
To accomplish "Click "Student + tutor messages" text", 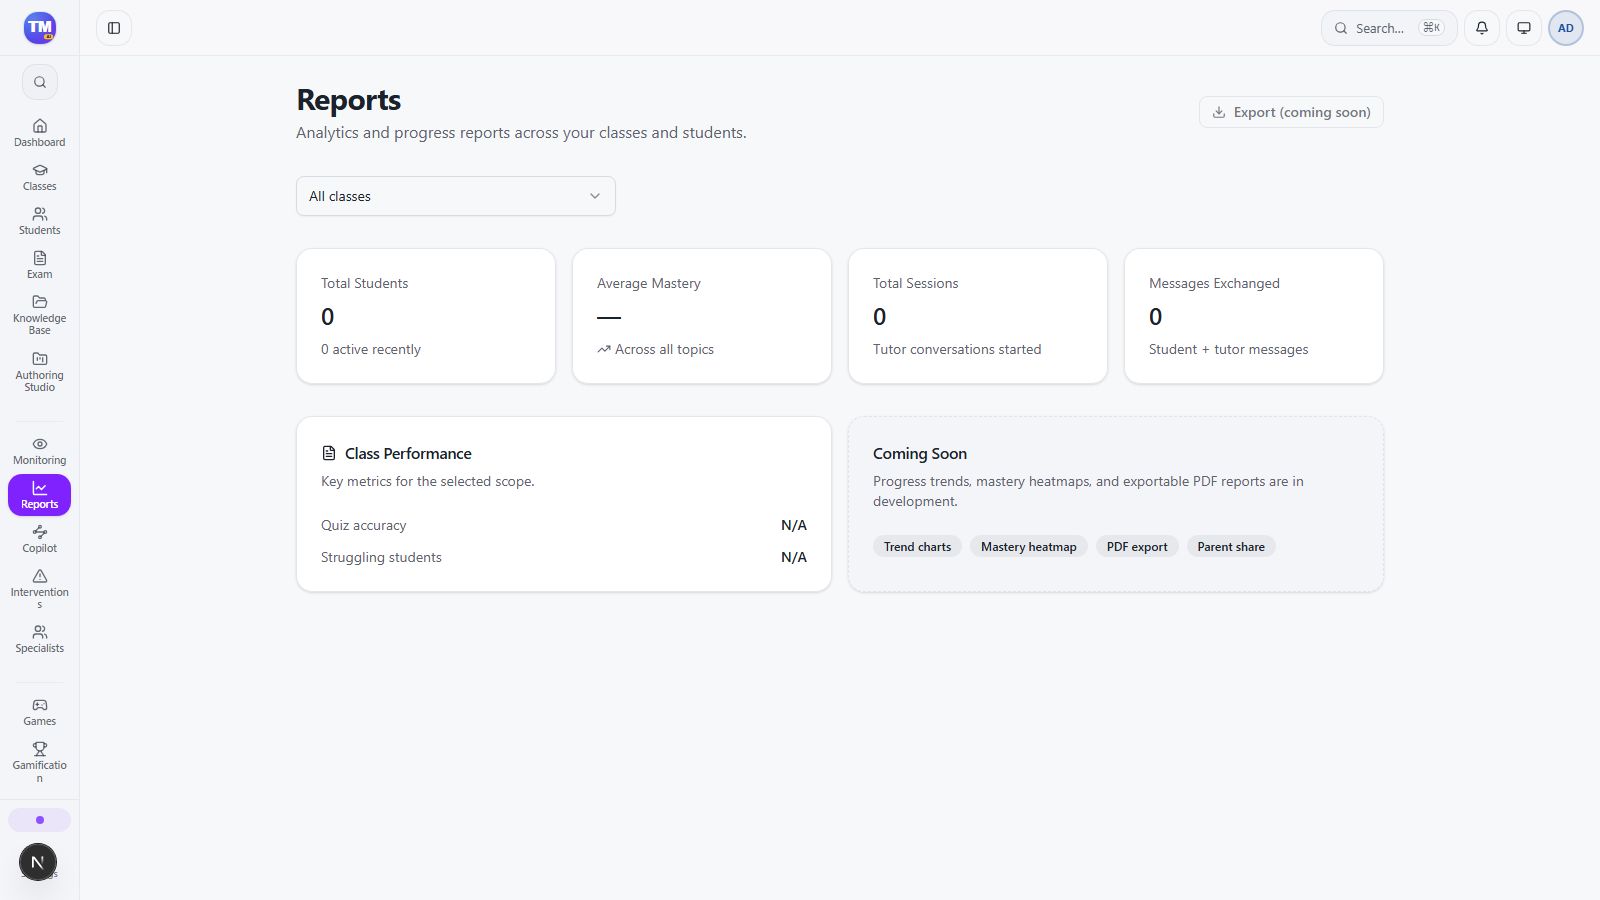I will click(1229, 349).
